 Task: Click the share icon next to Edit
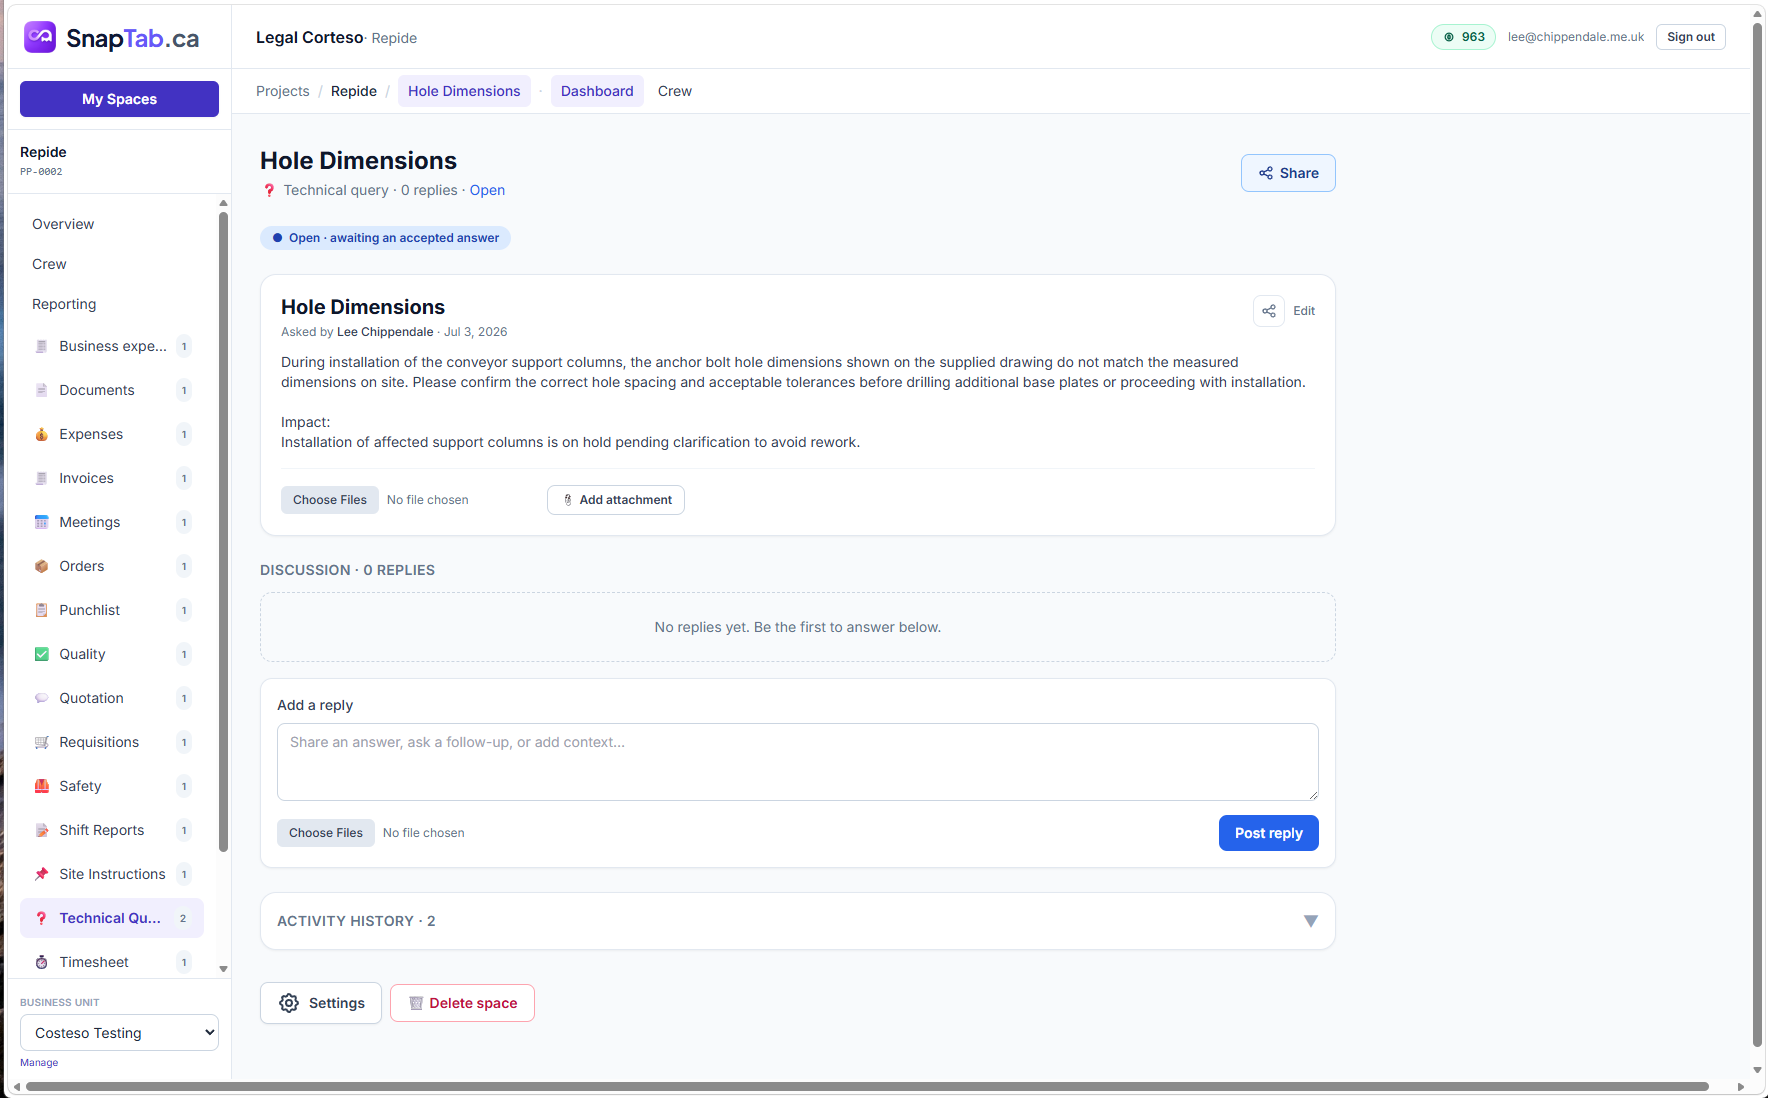pos(1269,311)
